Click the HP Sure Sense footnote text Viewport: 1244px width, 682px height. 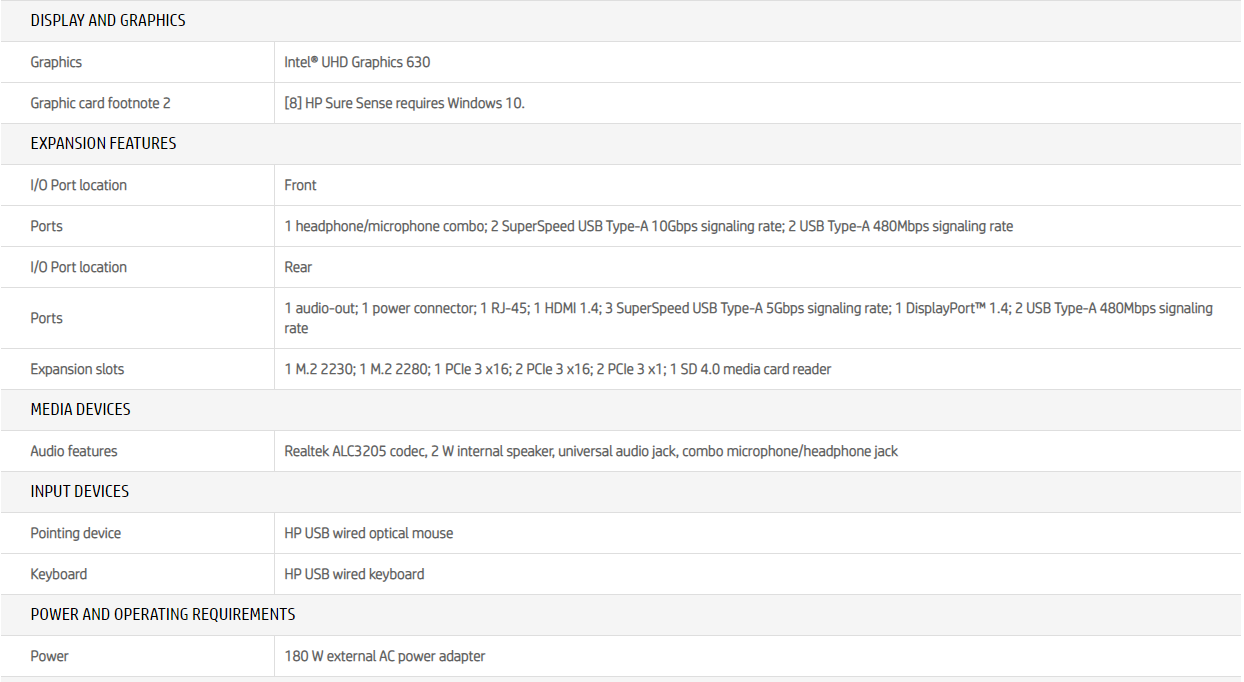(x=404, y=103)
